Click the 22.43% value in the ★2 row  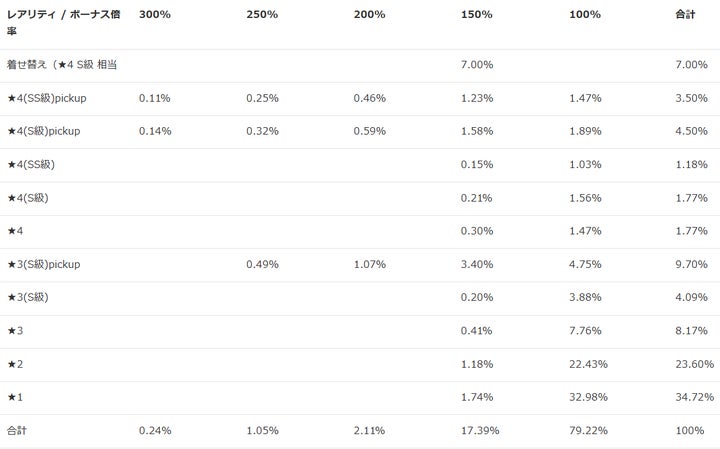(588, 364)
